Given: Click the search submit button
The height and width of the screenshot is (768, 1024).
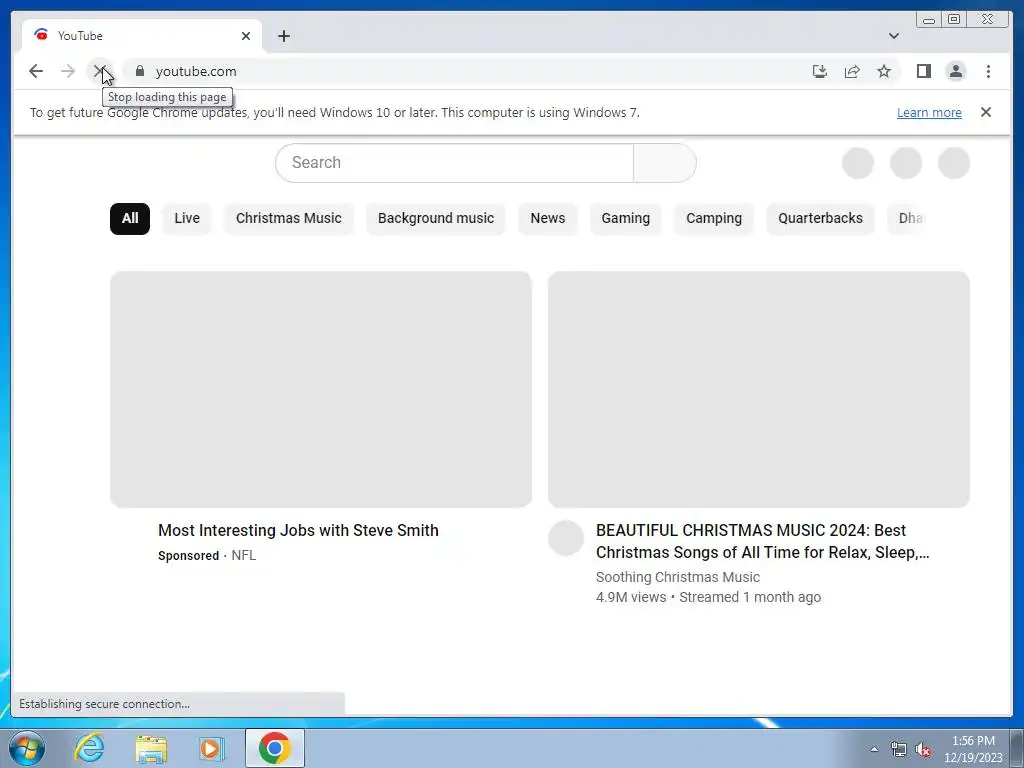Looking at the screenshot, I should tap(664, 163).
